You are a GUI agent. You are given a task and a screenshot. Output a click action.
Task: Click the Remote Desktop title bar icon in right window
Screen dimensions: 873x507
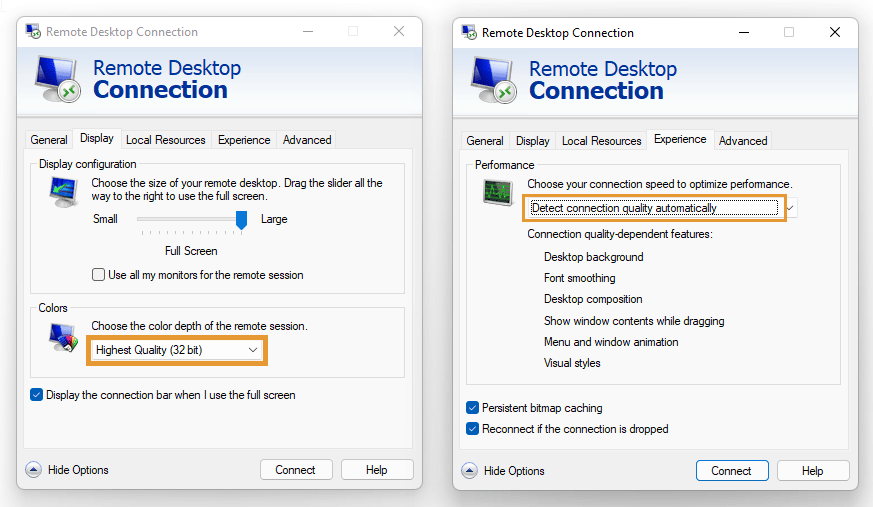tap(469, 32)
